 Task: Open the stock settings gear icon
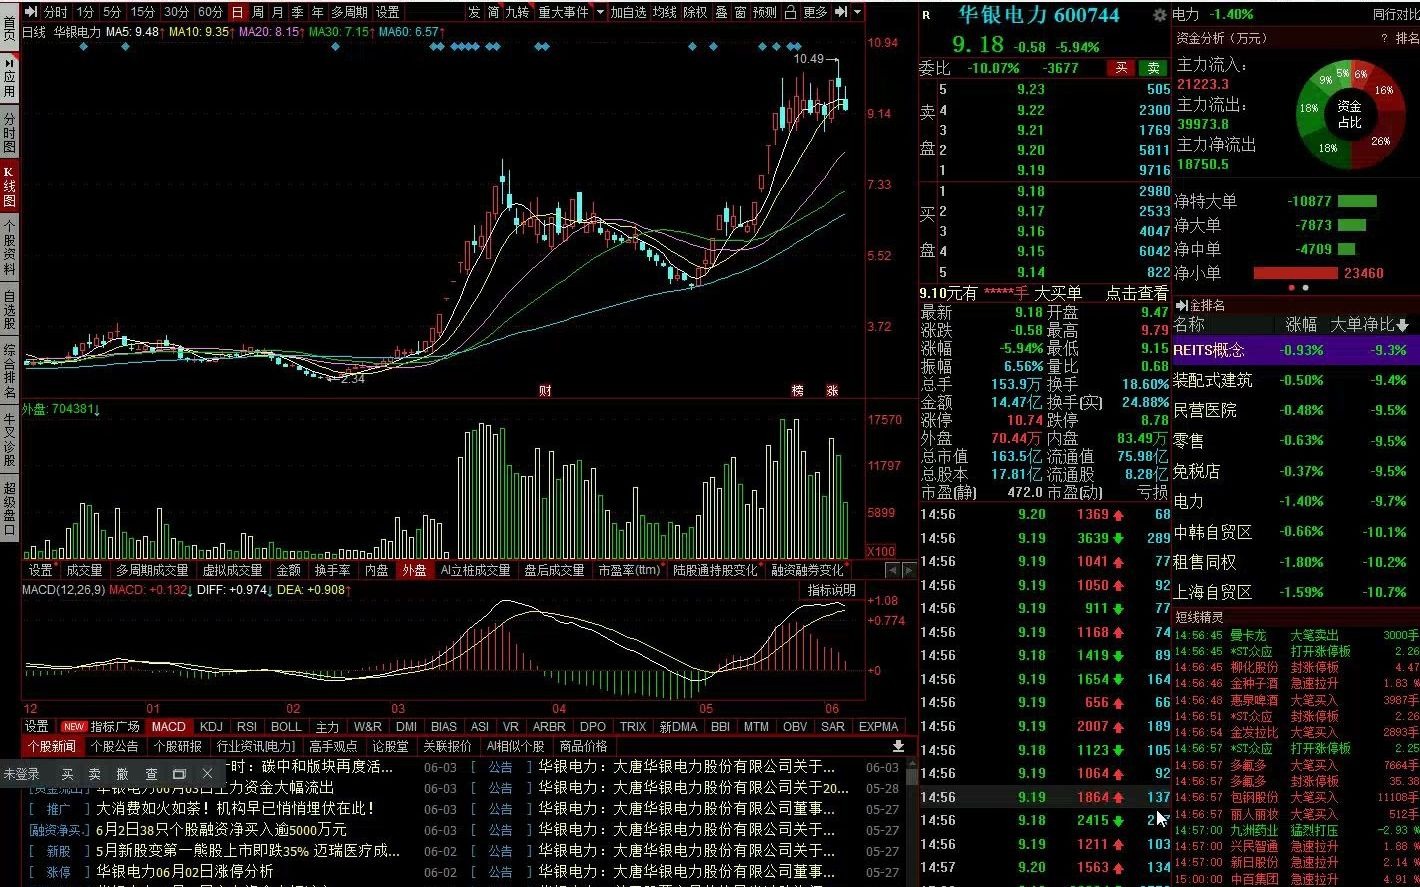[1159, 15]
